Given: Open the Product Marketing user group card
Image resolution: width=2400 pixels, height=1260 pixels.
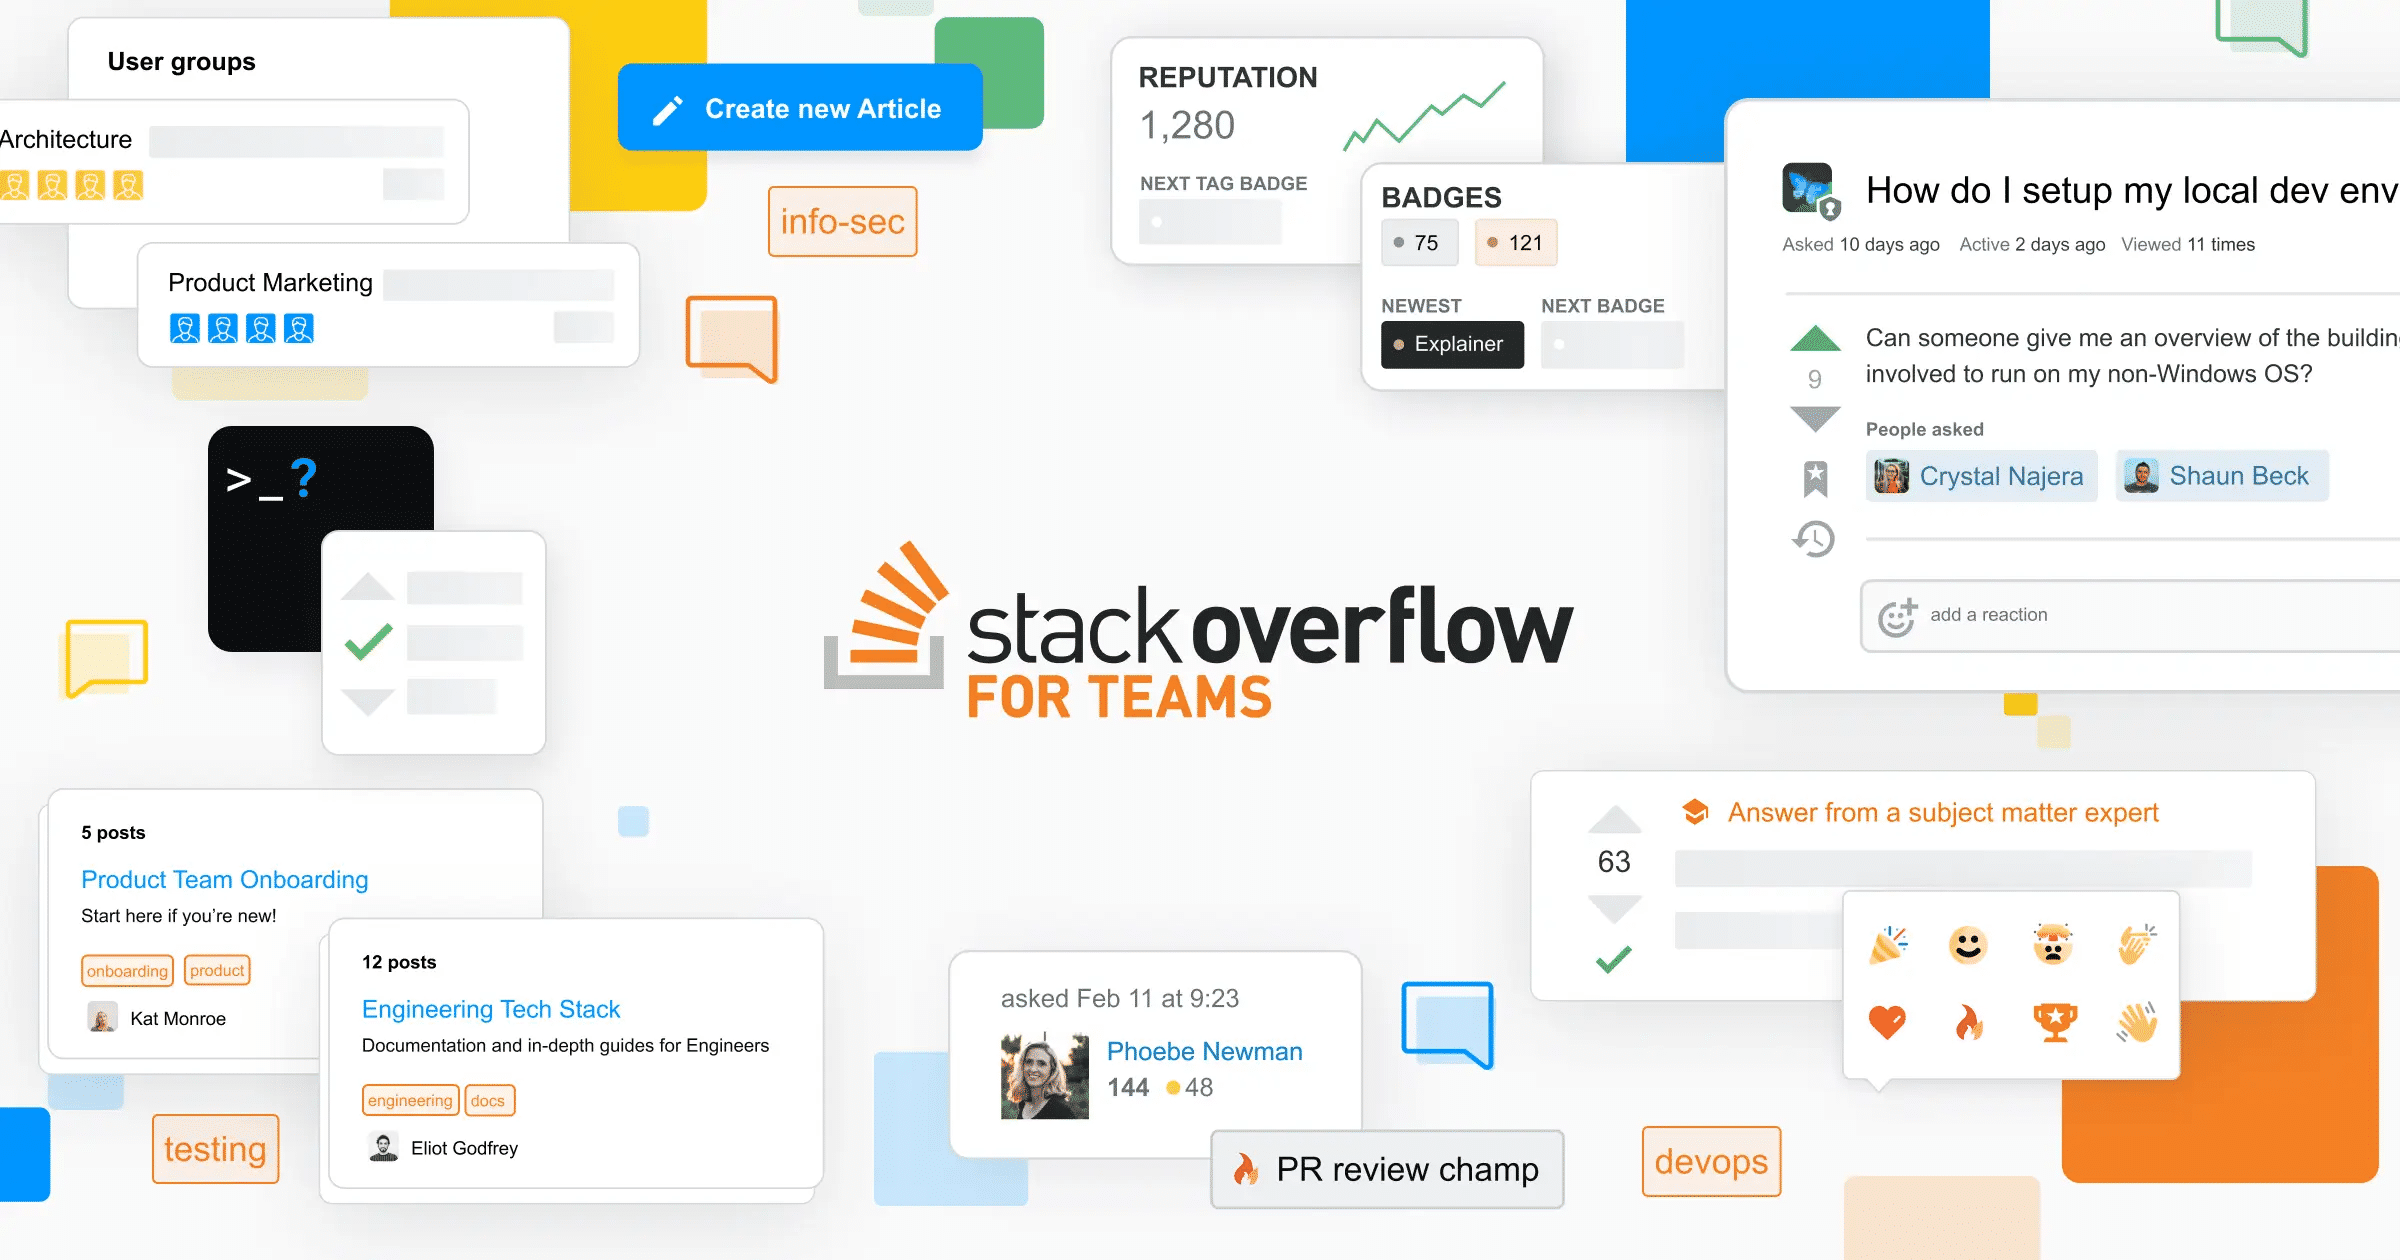Looking at the screenshot, I should (x=388, y=305).
